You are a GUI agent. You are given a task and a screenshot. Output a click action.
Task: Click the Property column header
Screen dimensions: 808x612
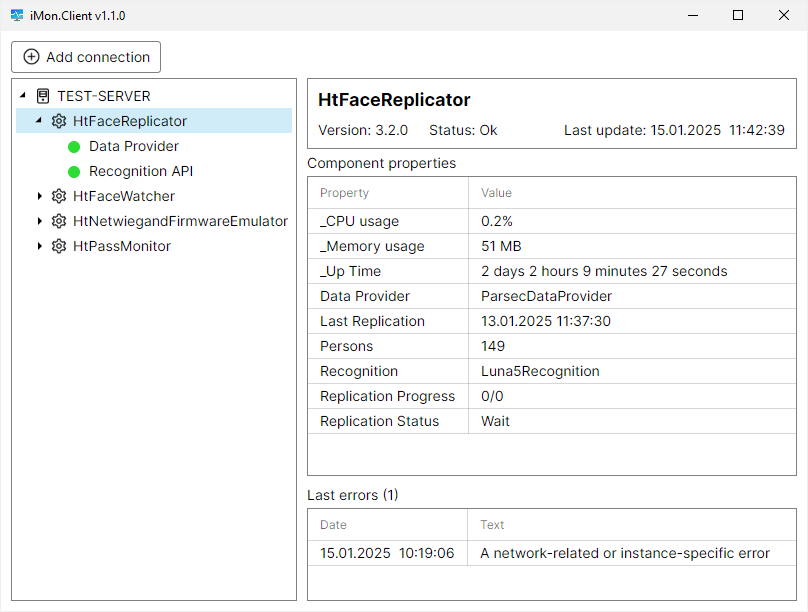[344, 193]
